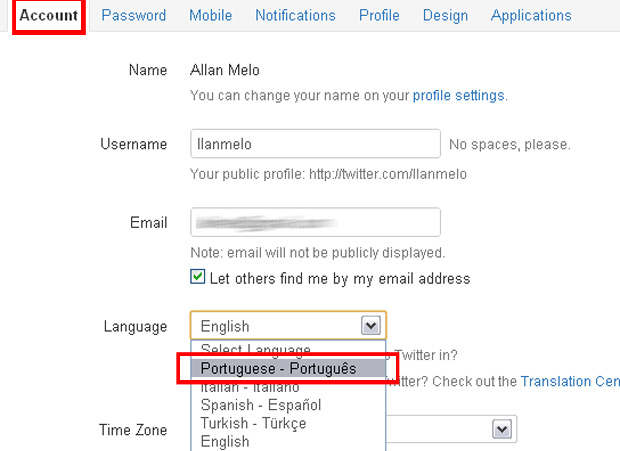This screenshot has width=620, height=451.
Task: Click the Language dropdown arrow
Action: click(x=370, y=326)
